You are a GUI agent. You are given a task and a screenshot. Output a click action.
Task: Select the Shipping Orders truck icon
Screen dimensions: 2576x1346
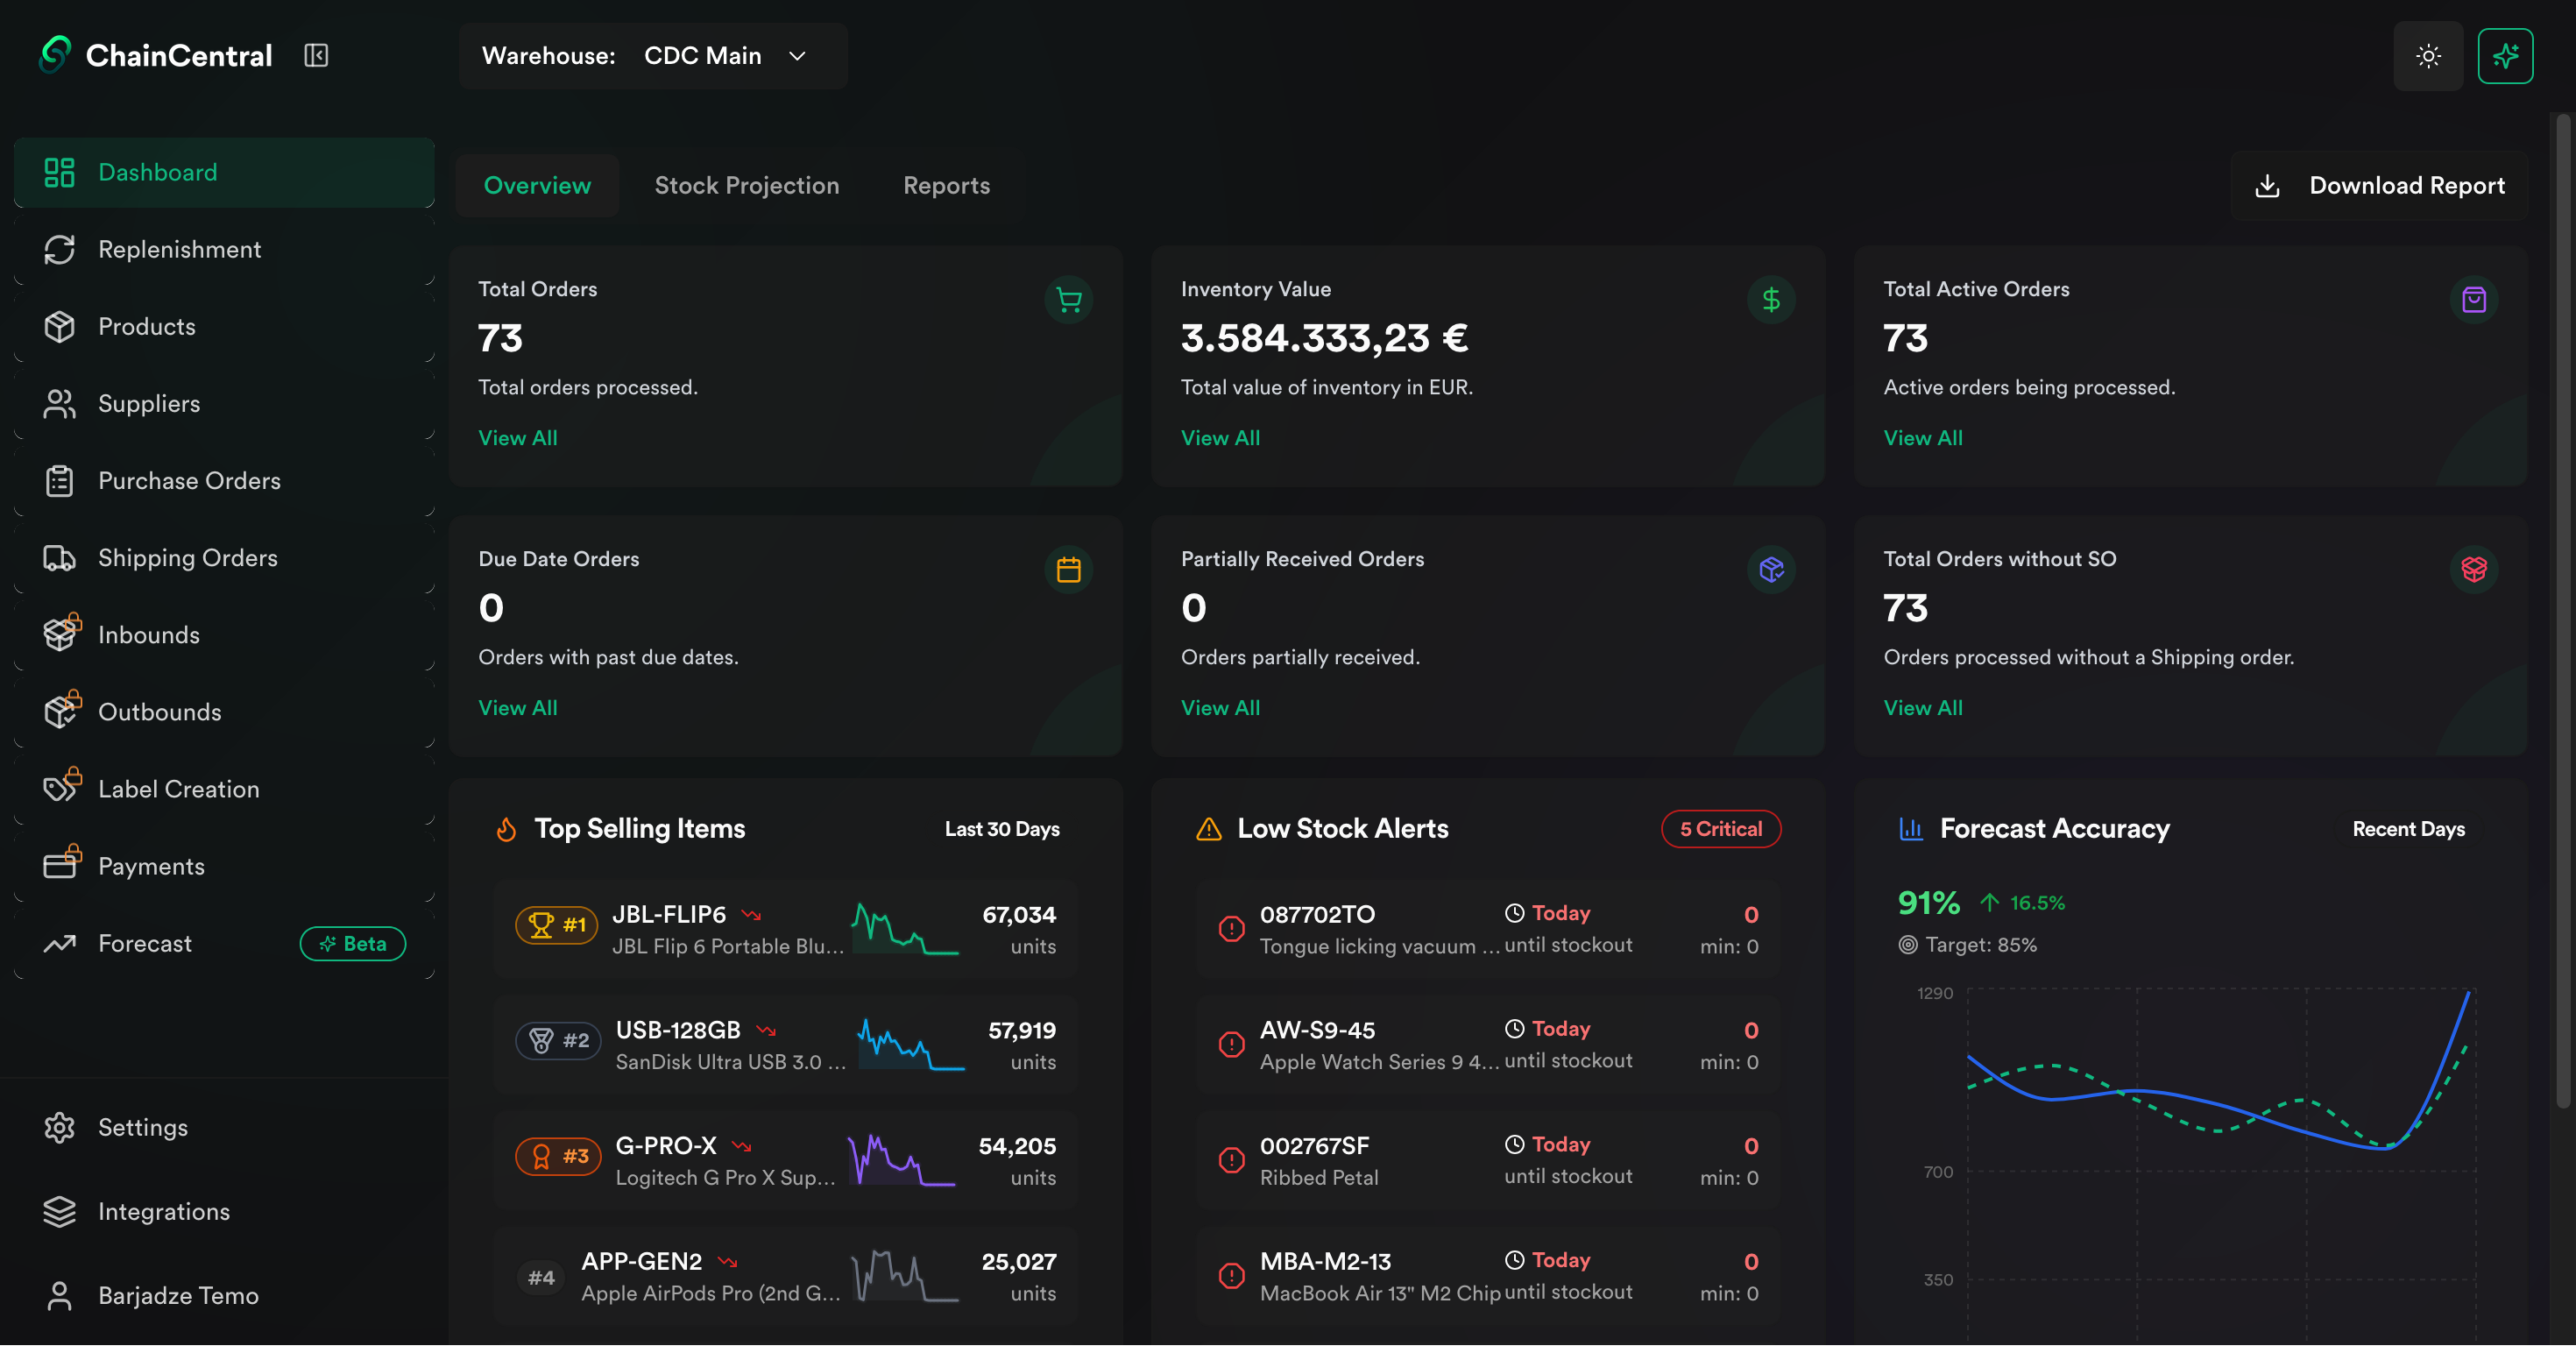(x=60, y=557)
